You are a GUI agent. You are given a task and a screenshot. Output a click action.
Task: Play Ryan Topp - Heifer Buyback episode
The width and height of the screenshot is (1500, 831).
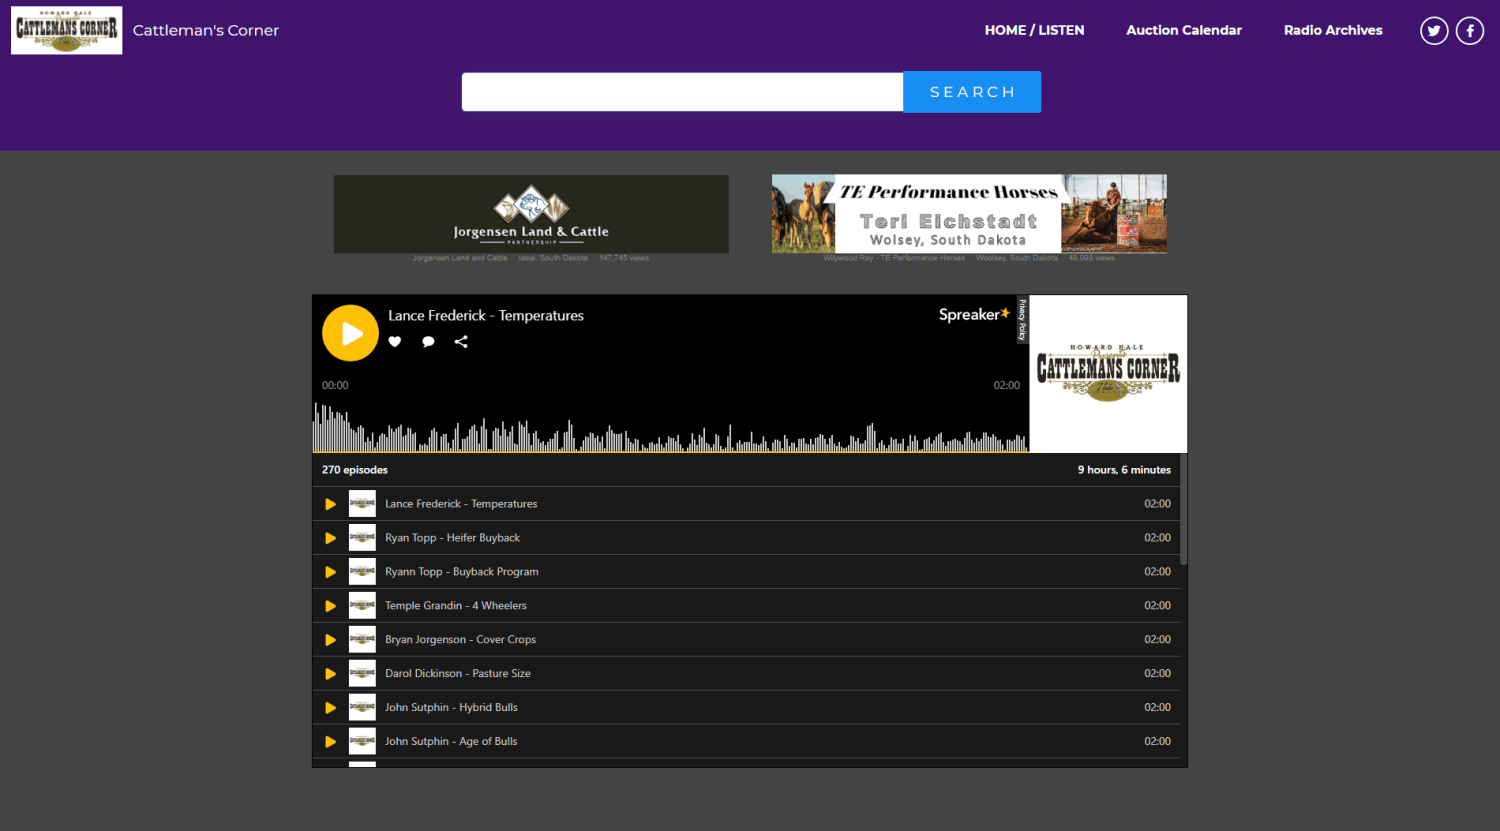point(331,538)
